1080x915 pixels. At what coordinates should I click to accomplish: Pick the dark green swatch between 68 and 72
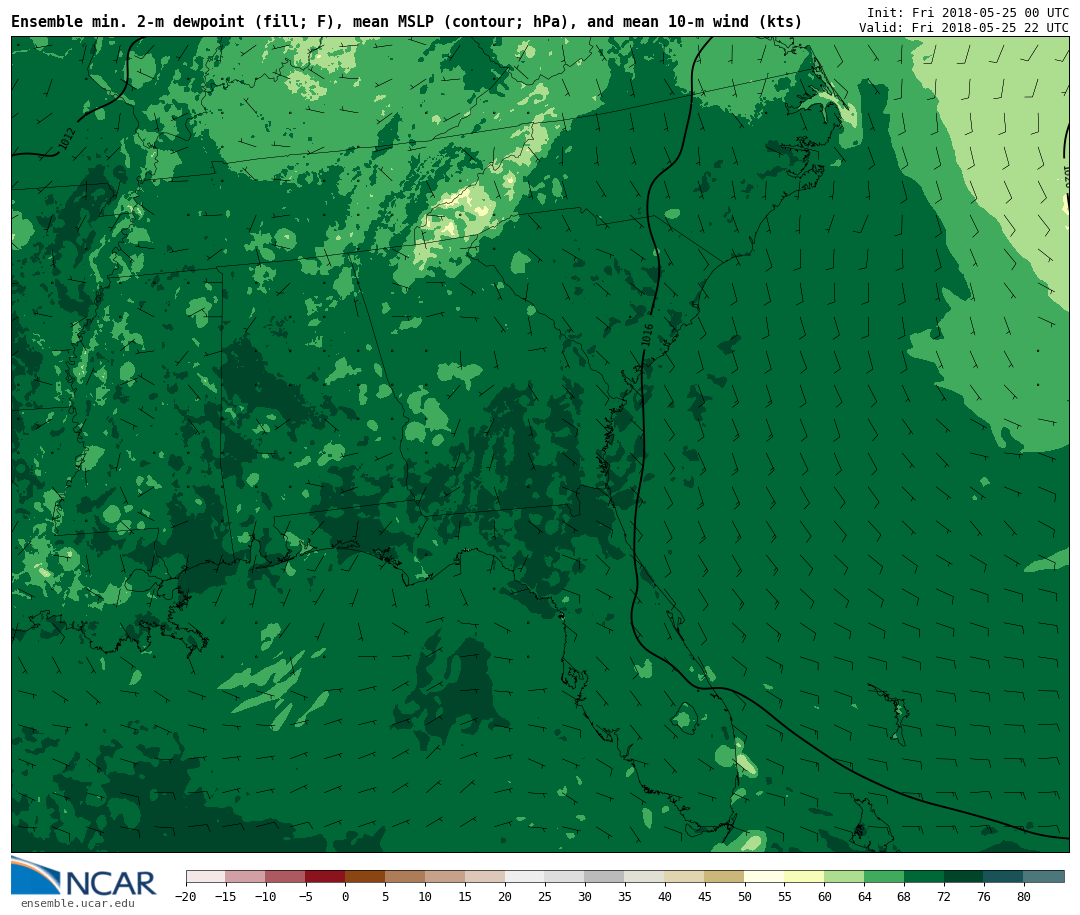click(x=924, y=877)
